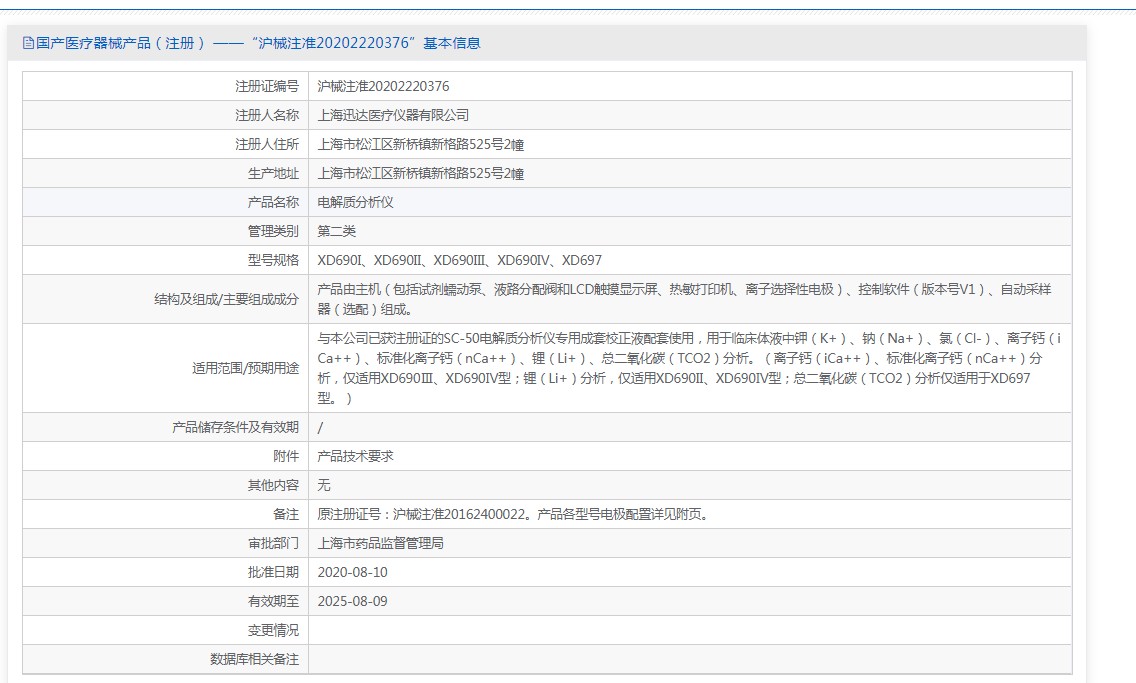Select the company name 上海迅达医疗仪器有限公司

pyautogui.click(x=393, y=115)
